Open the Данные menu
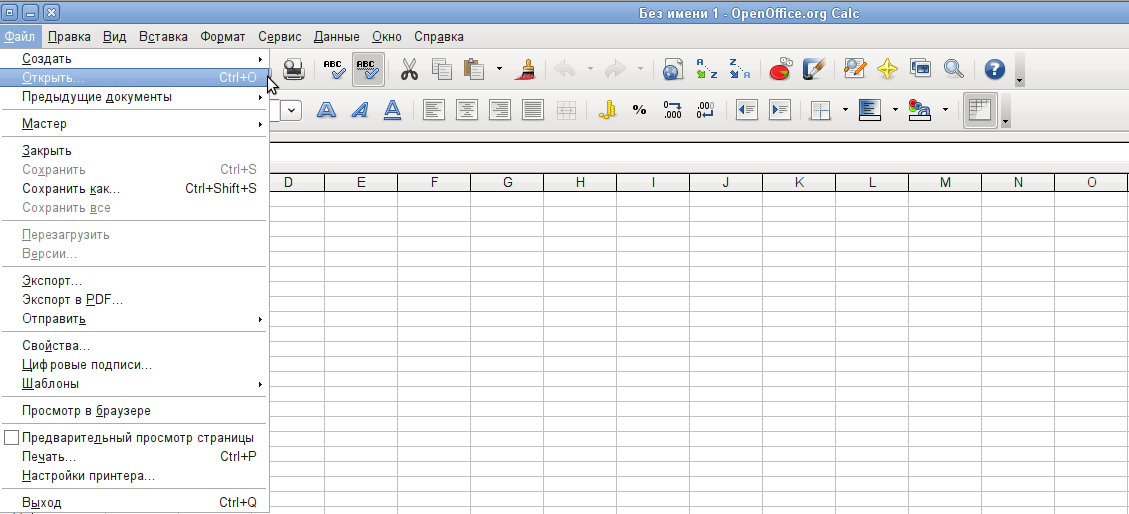The width and height of the screenshot is (1129, 514). tap(336, 37)
